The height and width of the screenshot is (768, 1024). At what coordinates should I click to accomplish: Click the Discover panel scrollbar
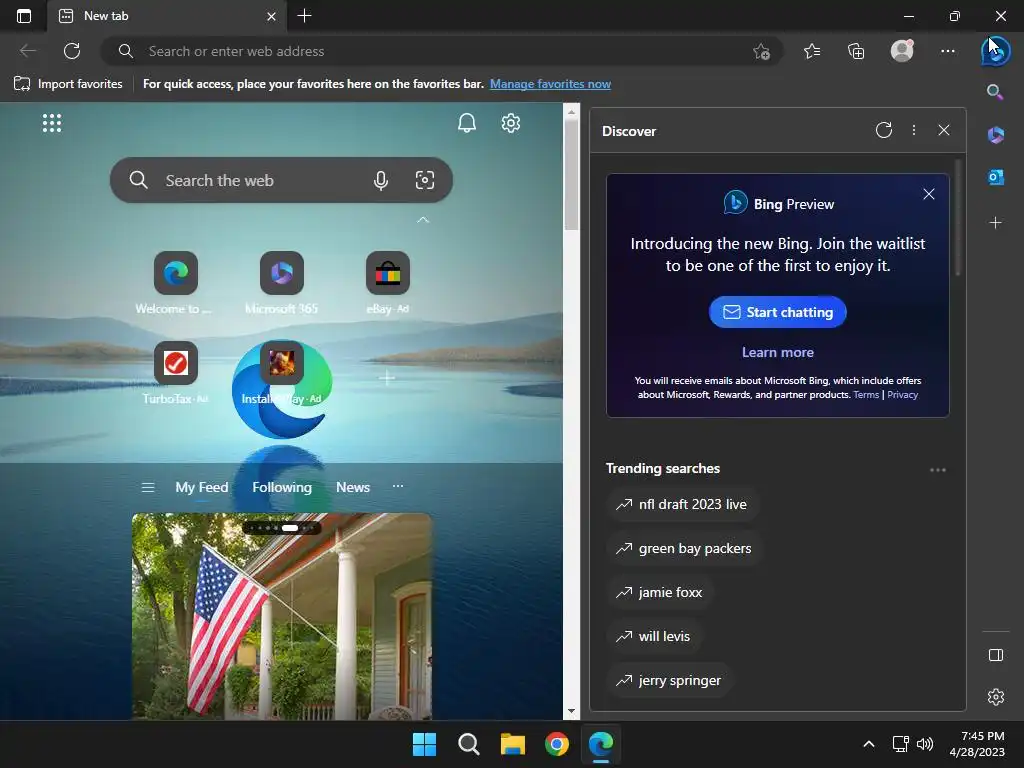[958, 217]
